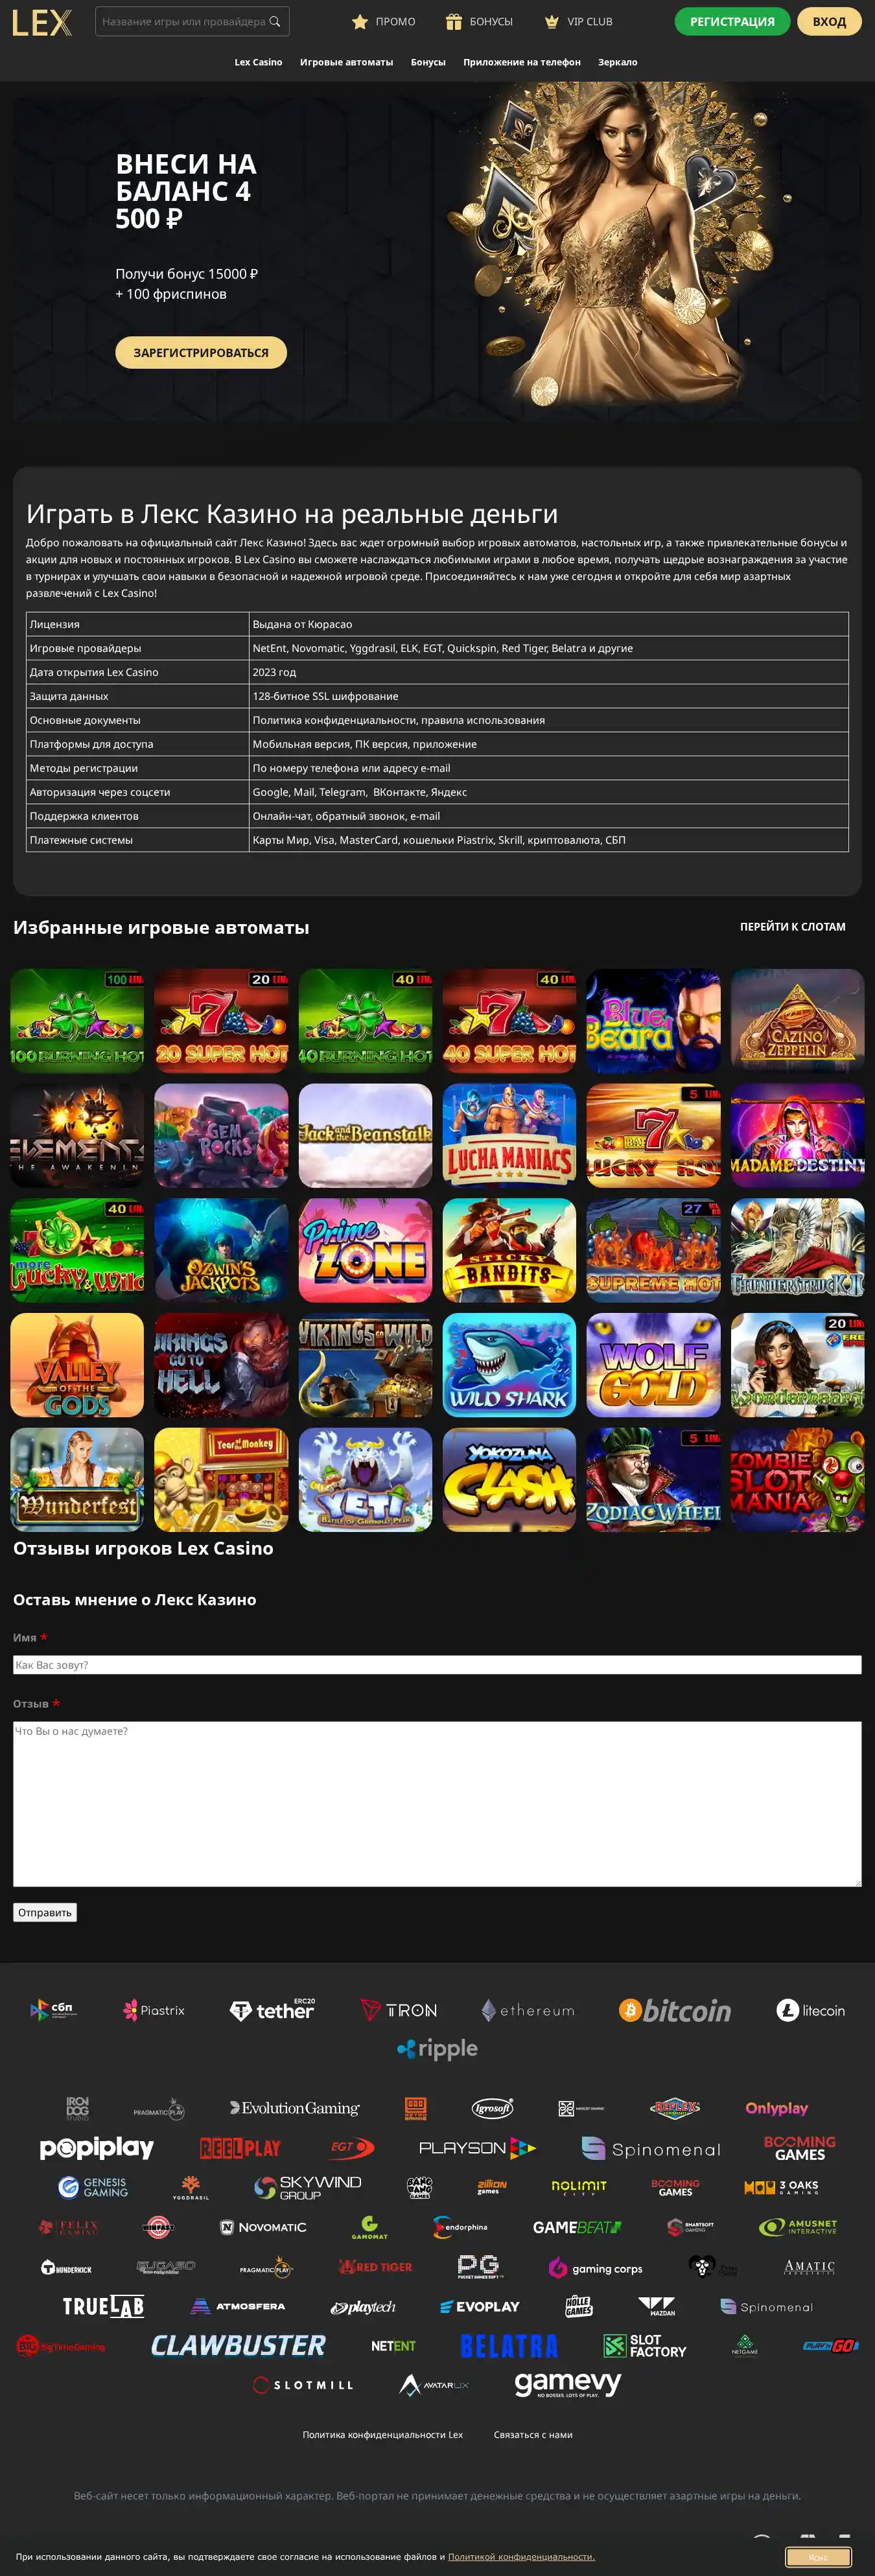
Task: Follow the ПЕРЕЙТИ К СЛОТАМ link
Action: 792,927
